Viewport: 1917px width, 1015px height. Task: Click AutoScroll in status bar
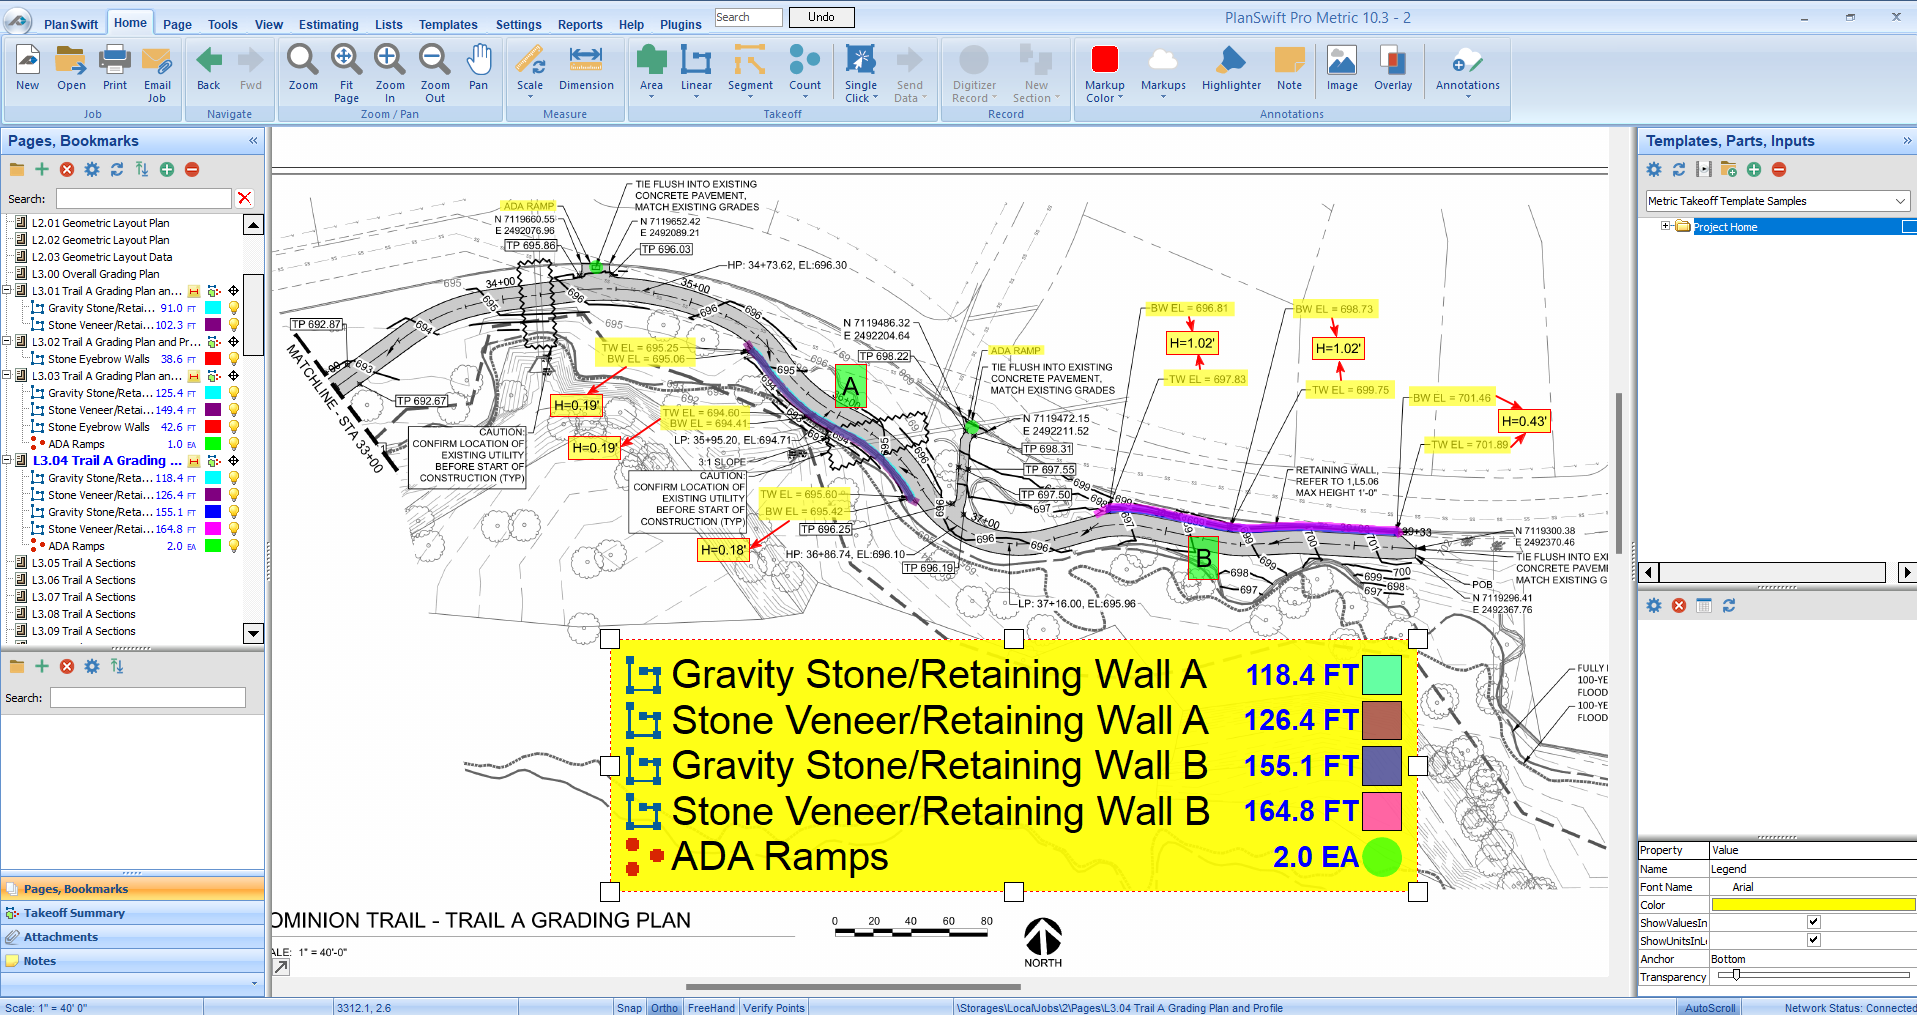[1710, 1007]
